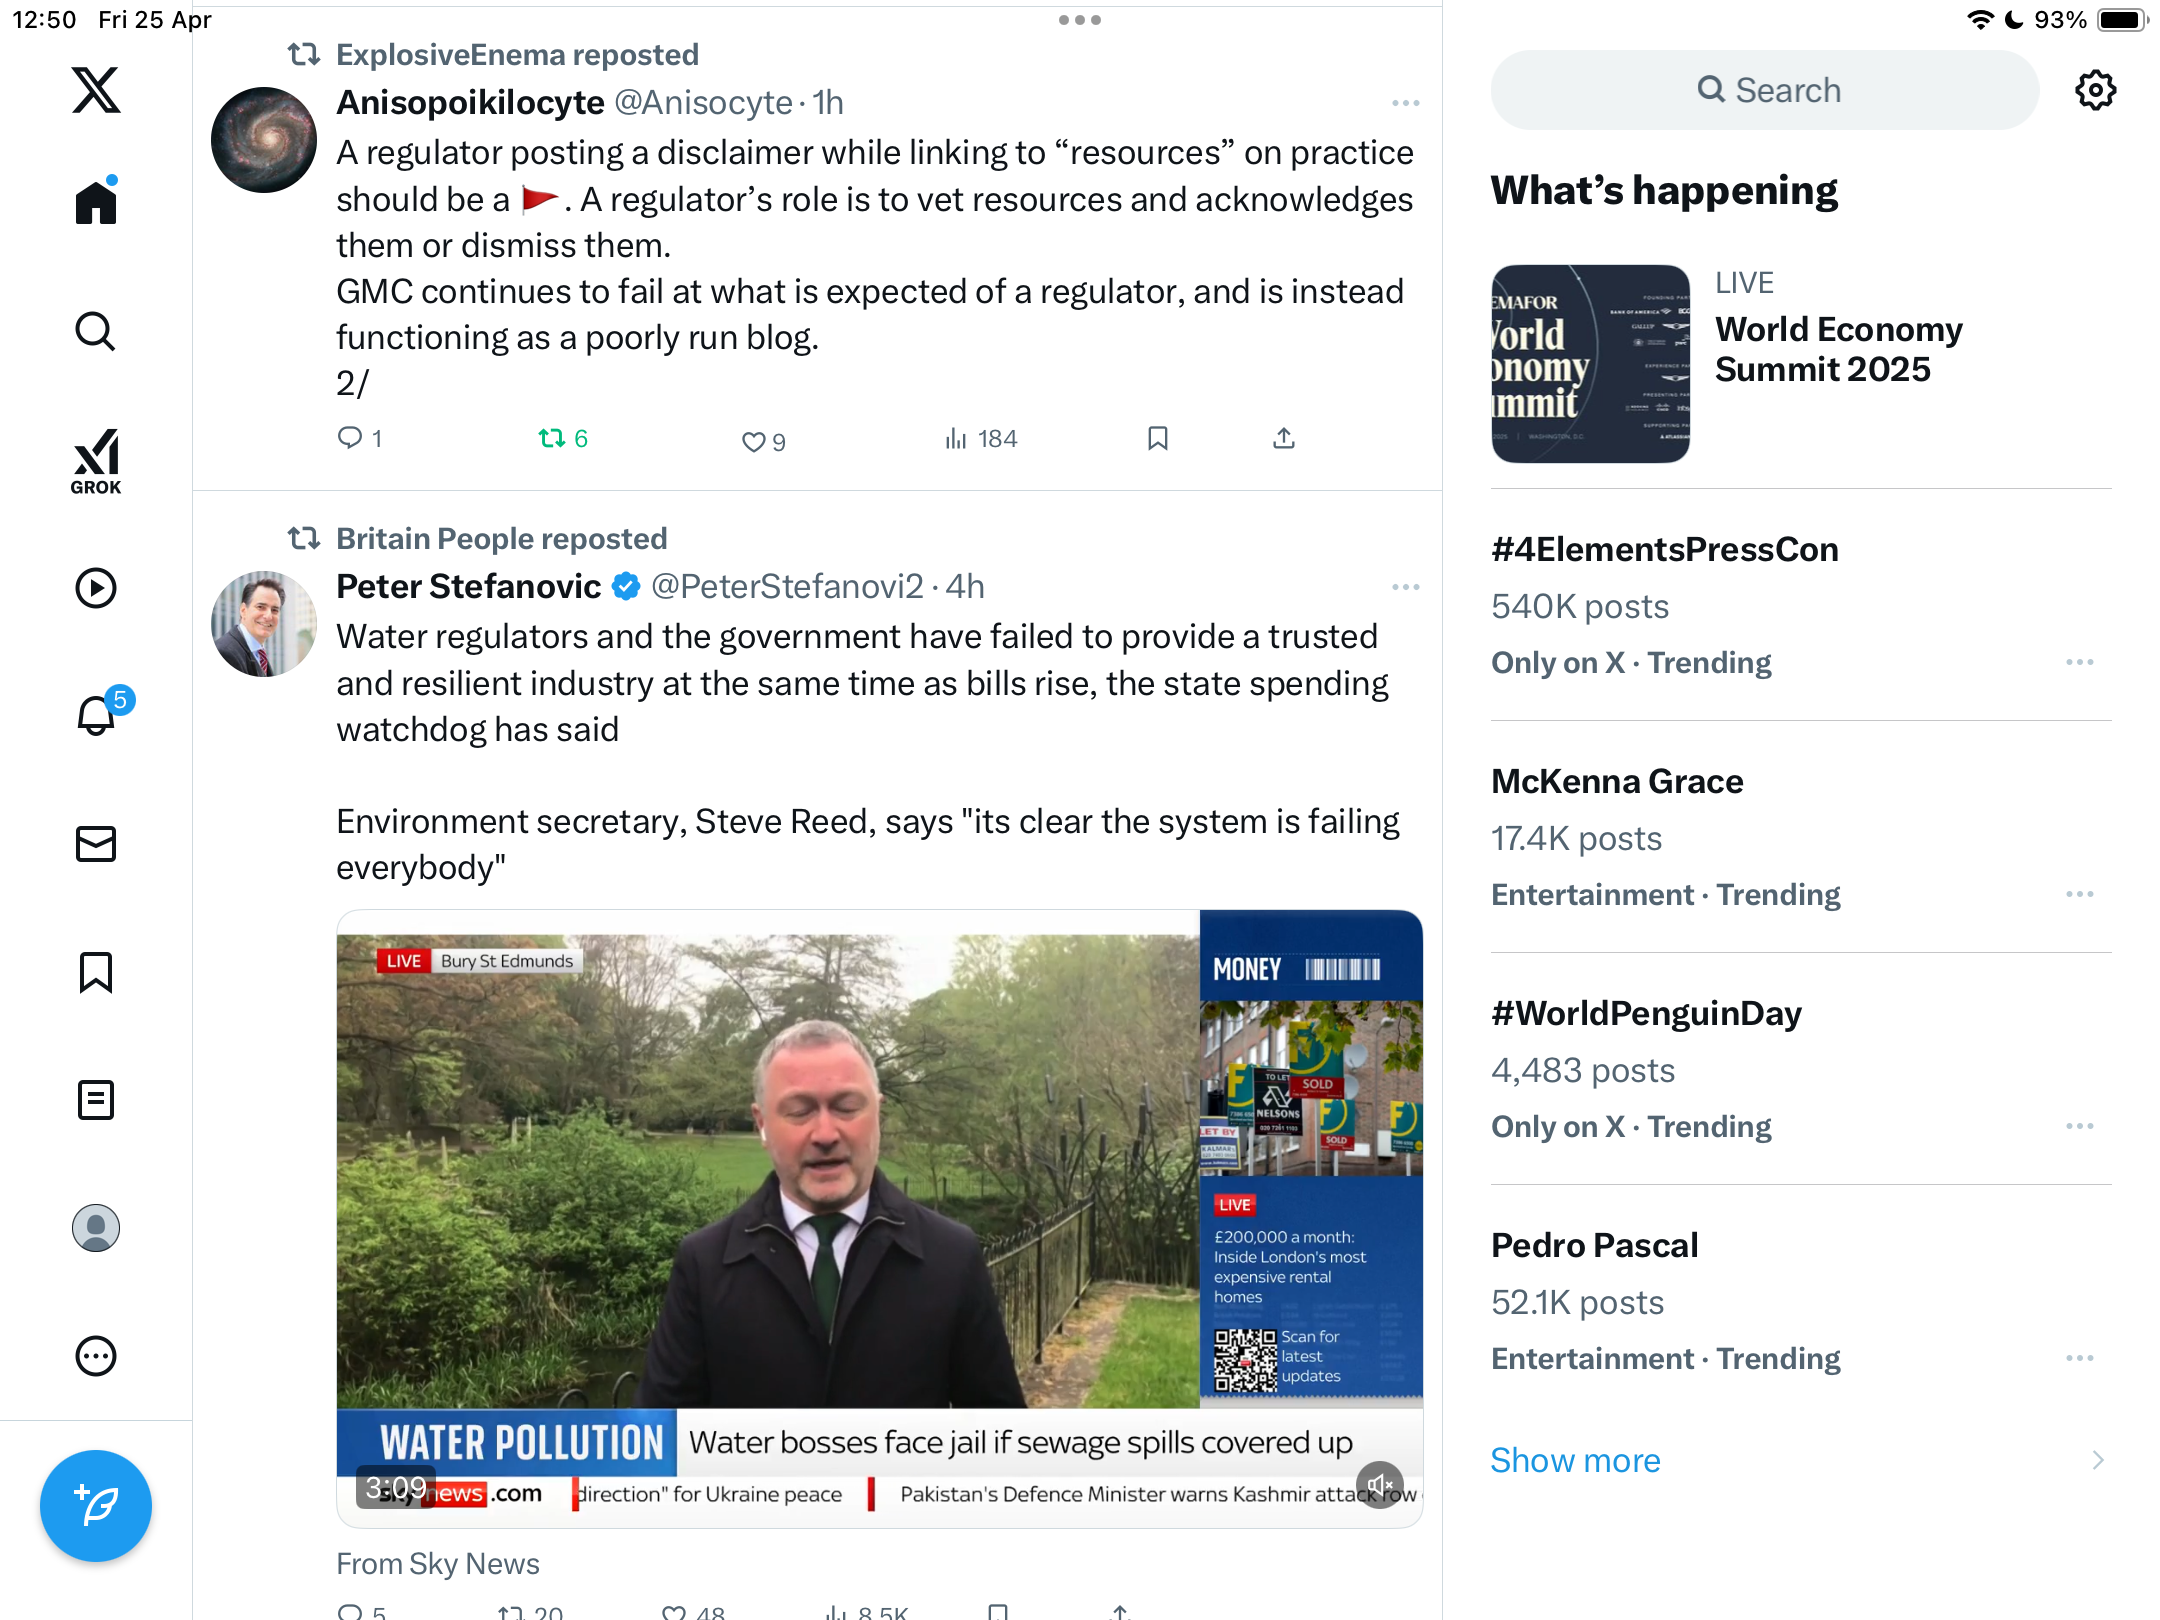Image resolution: width=2160 pixels, height=1620 pixels.
Task: Bookmark the Anisopoikilocyte post
Action: 1158,438
